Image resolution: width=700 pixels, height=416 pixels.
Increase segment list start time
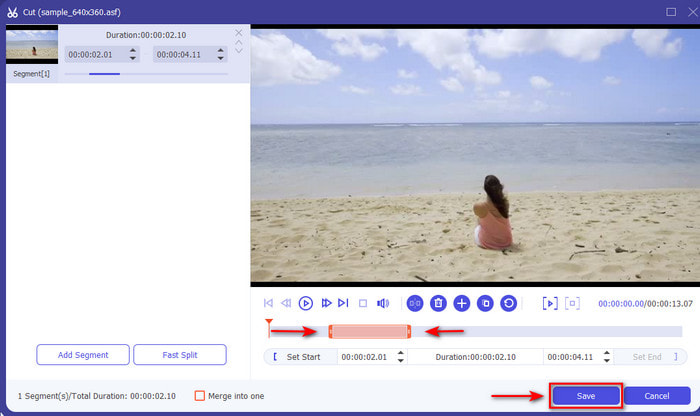click(133, 51)
